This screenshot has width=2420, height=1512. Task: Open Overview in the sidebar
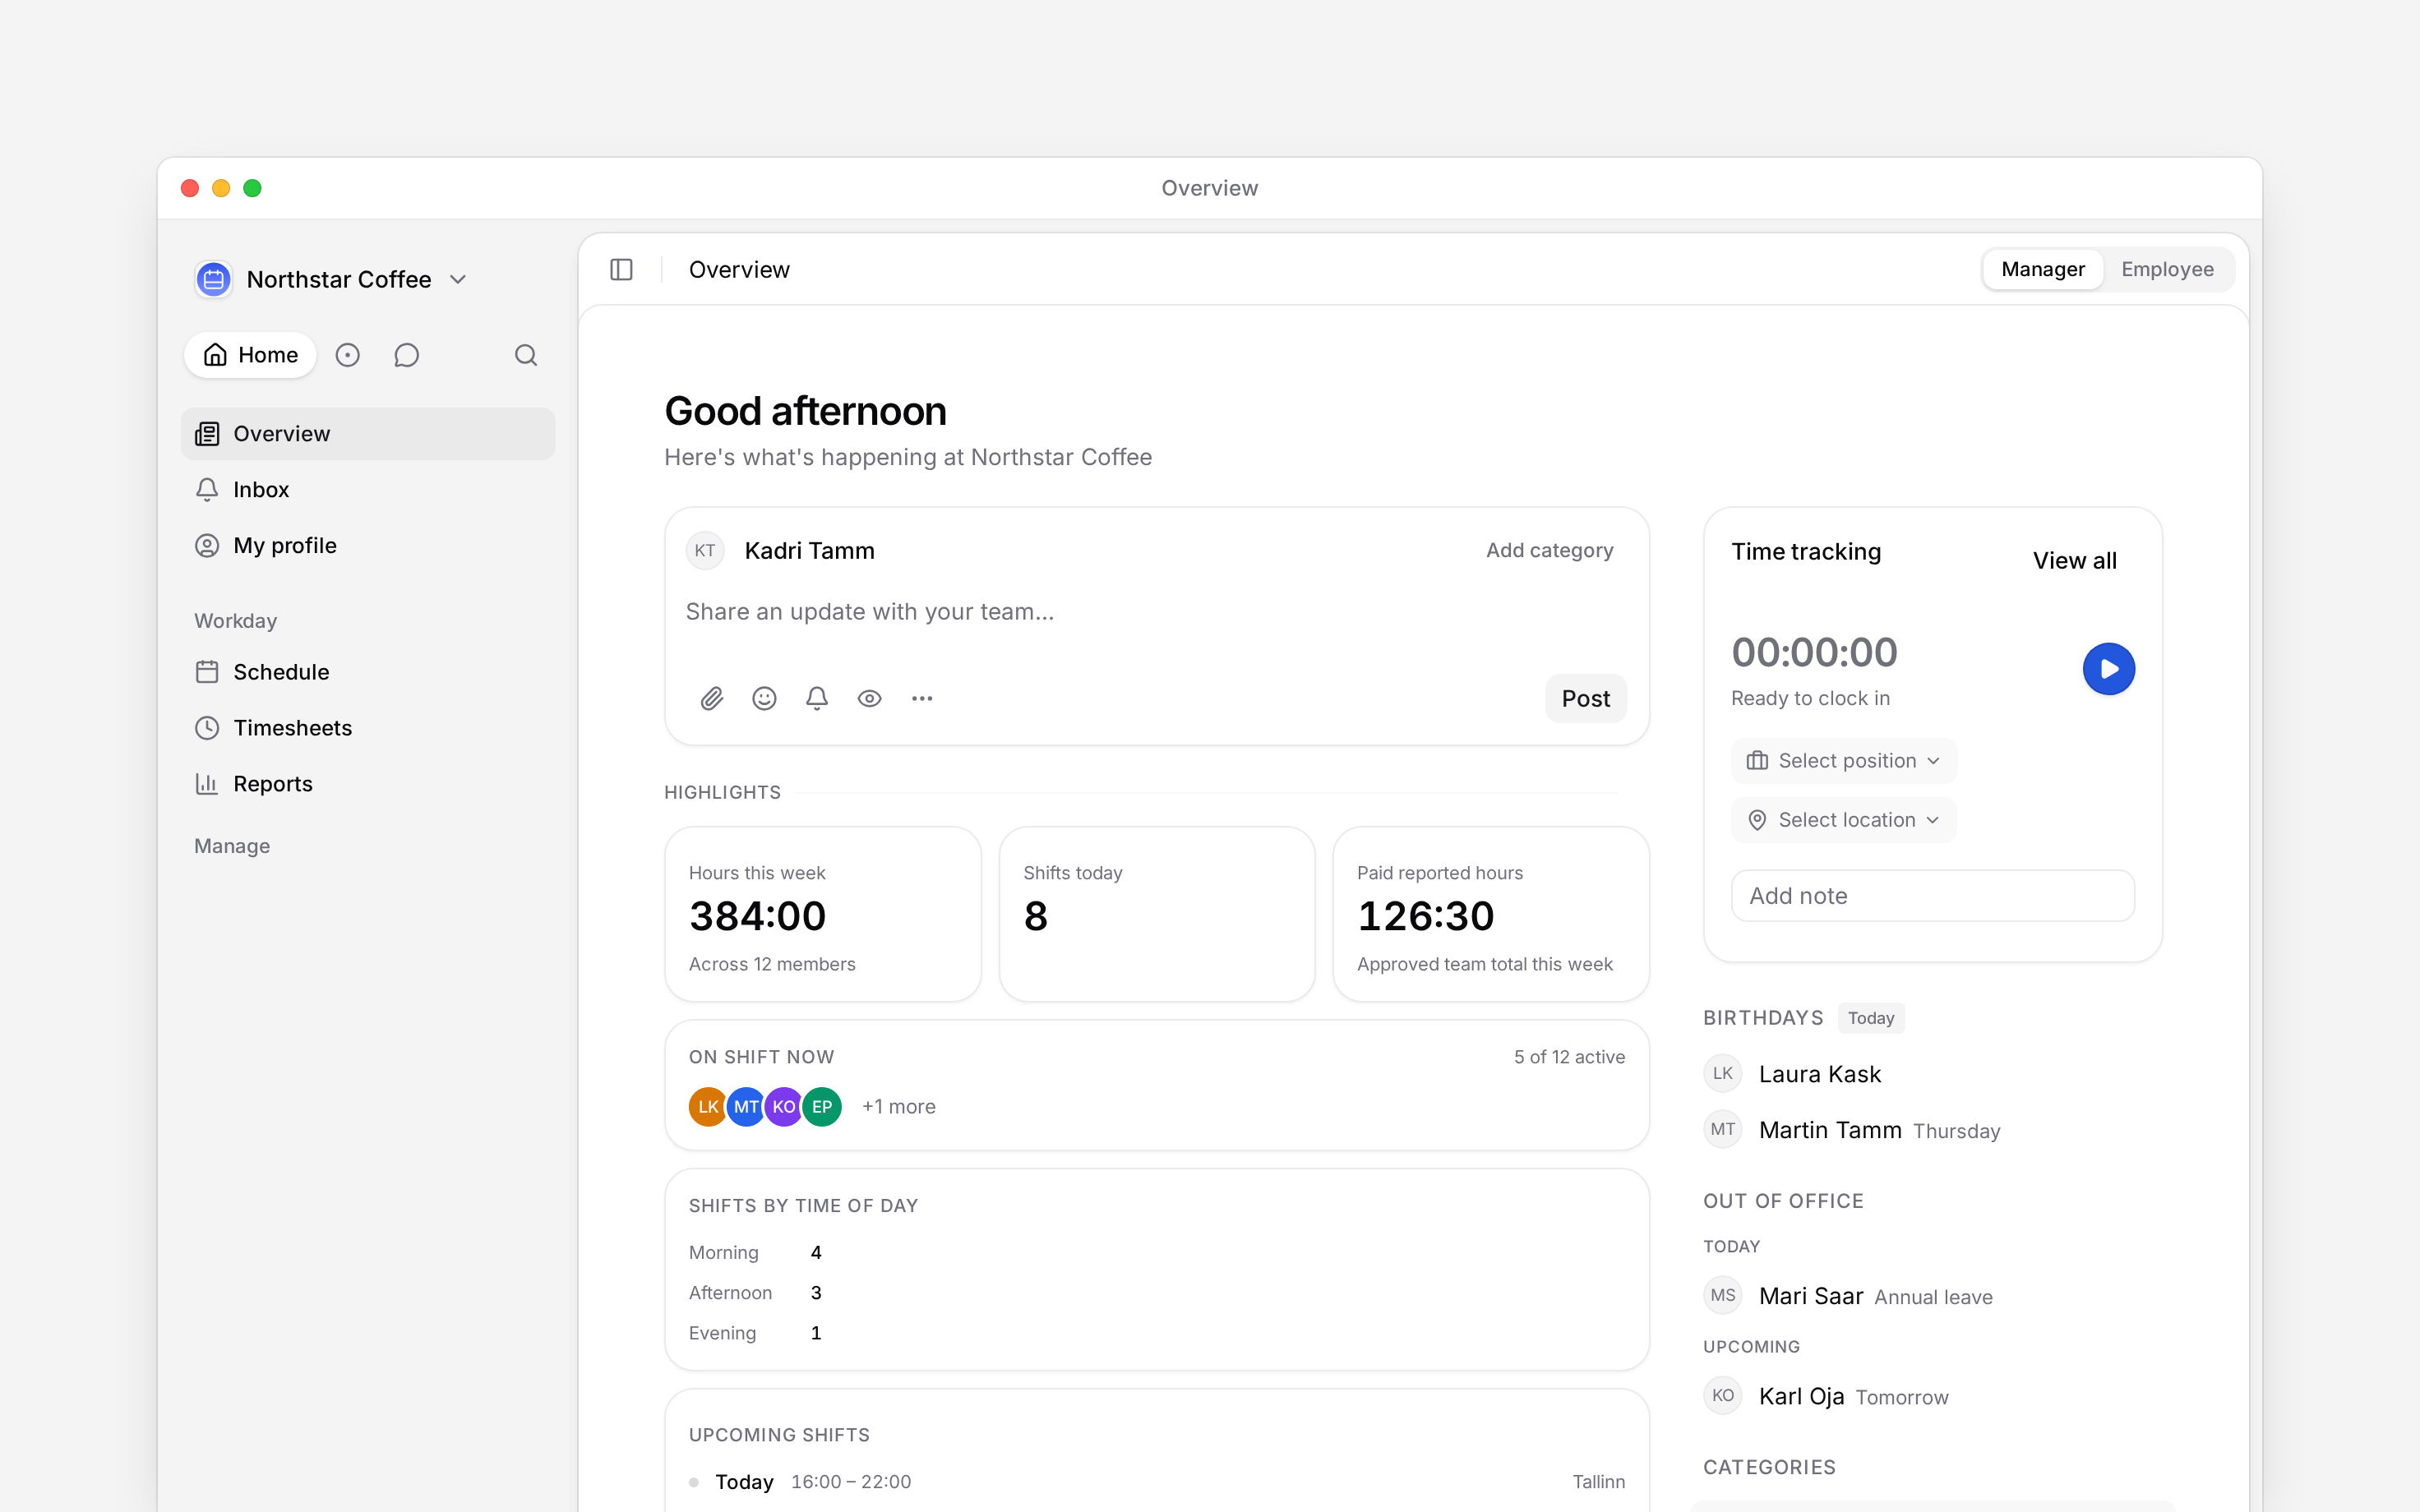coord(368,434)
